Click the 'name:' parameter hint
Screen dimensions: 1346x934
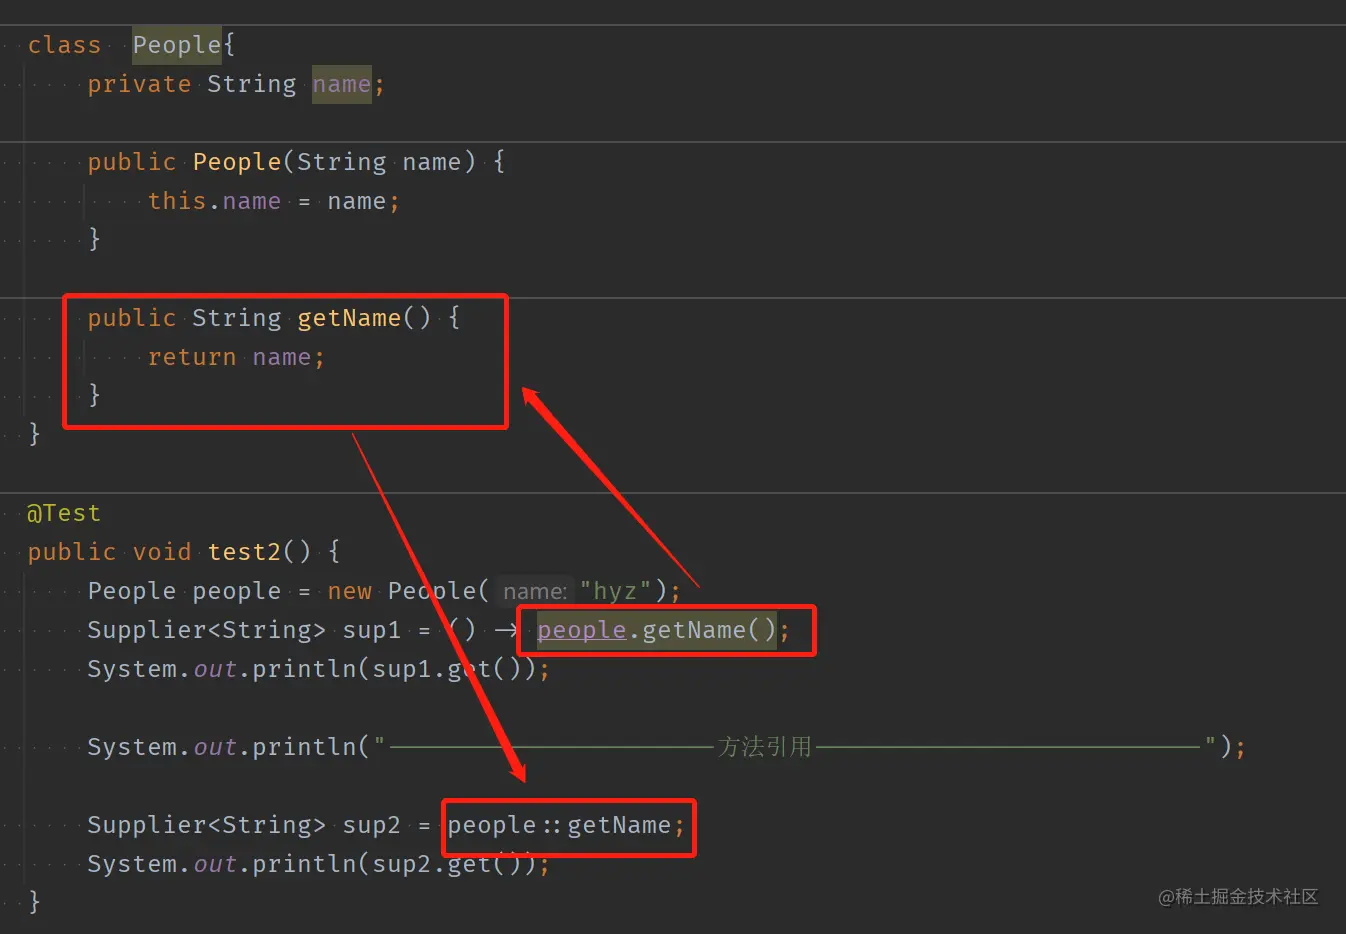535,592
